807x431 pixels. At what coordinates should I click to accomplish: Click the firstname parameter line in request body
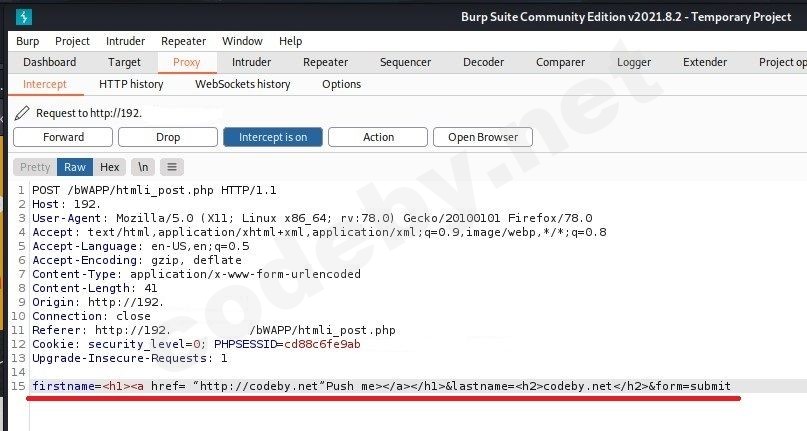coord(381,386)
